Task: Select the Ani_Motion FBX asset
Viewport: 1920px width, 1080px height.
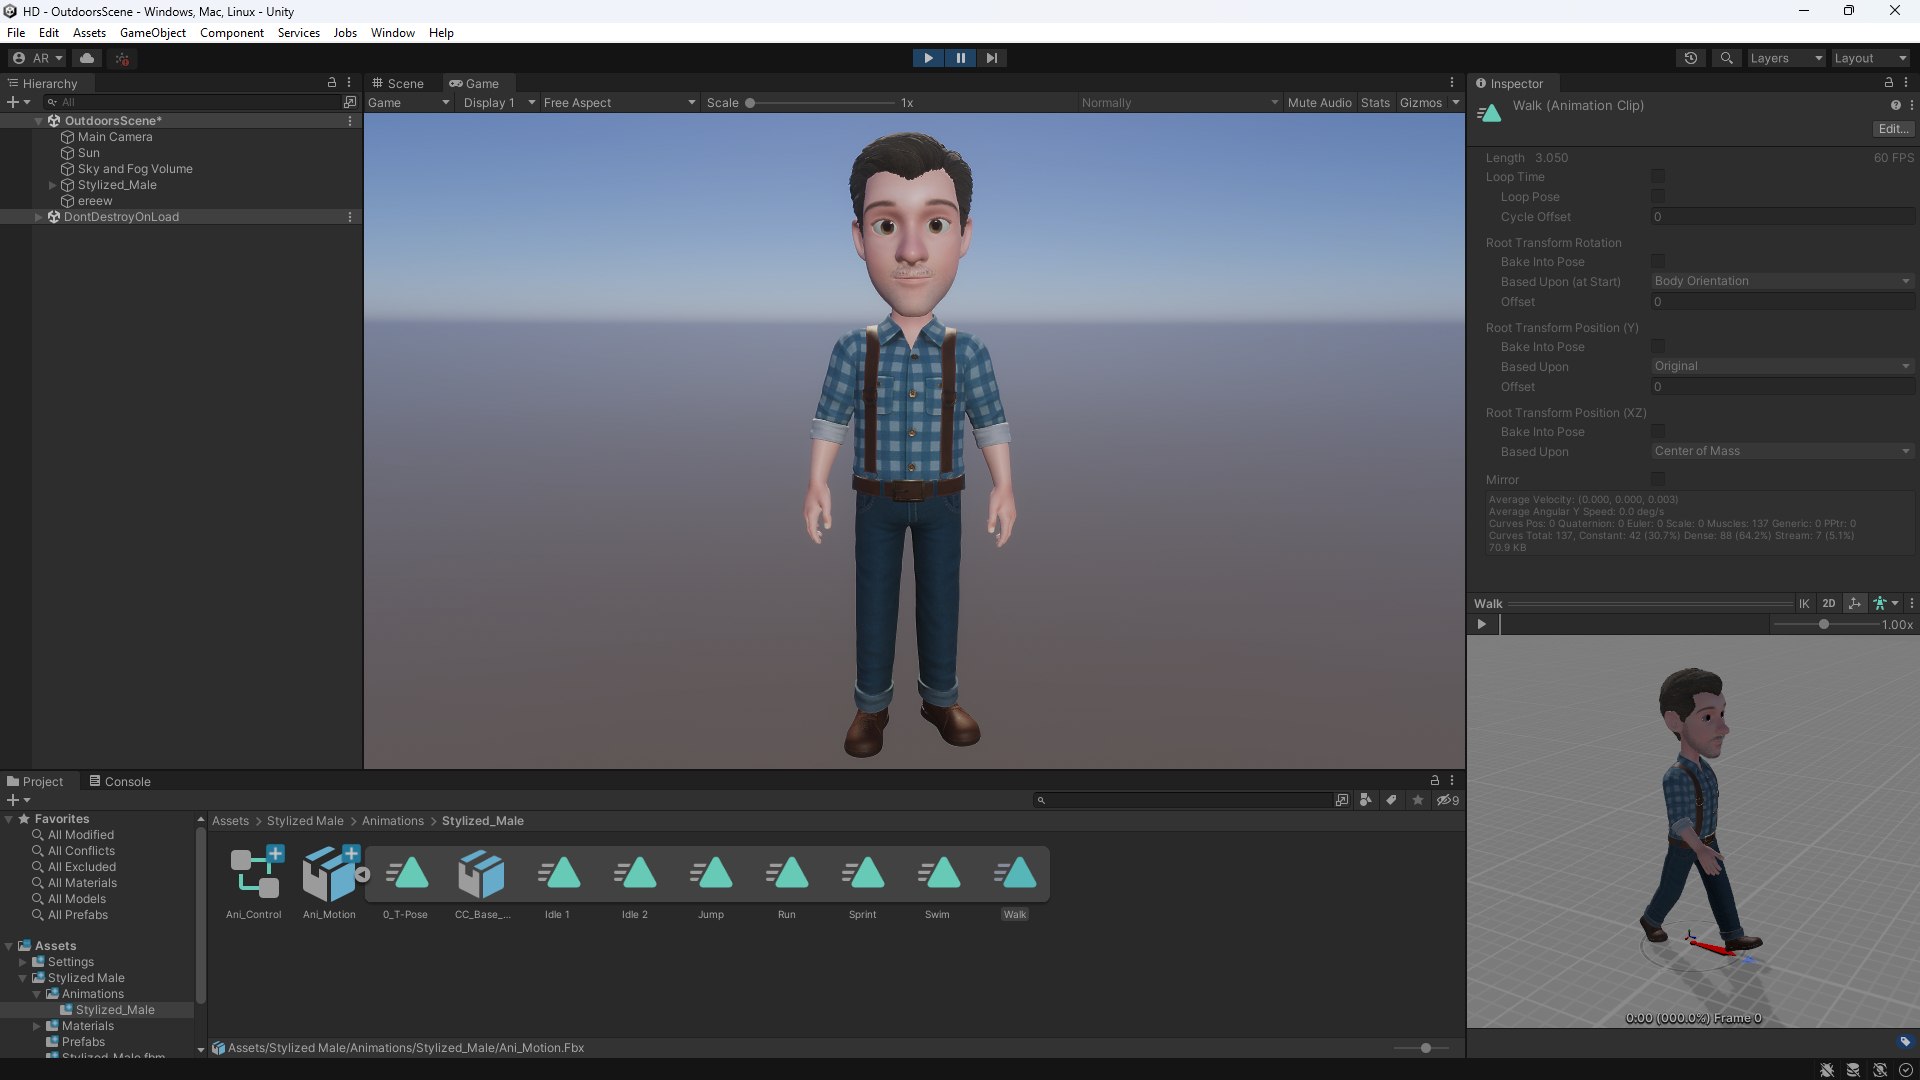Action: [329, 882]
